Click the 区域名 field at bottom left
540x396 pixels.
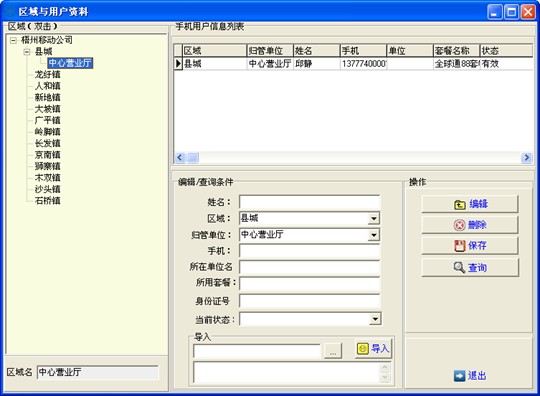click(98, 372)
